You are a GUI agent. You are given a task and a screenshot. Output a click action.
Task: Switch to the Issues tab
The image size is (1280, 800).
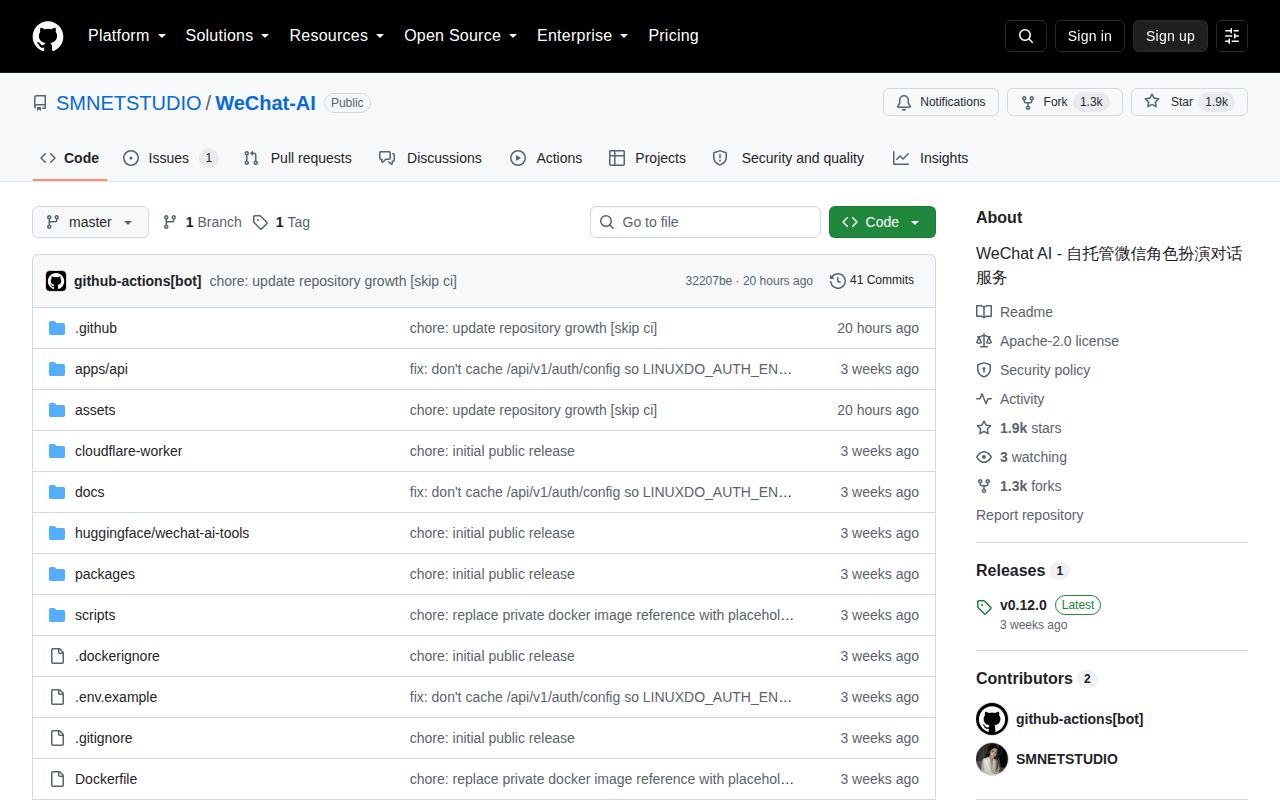point(170,158)
